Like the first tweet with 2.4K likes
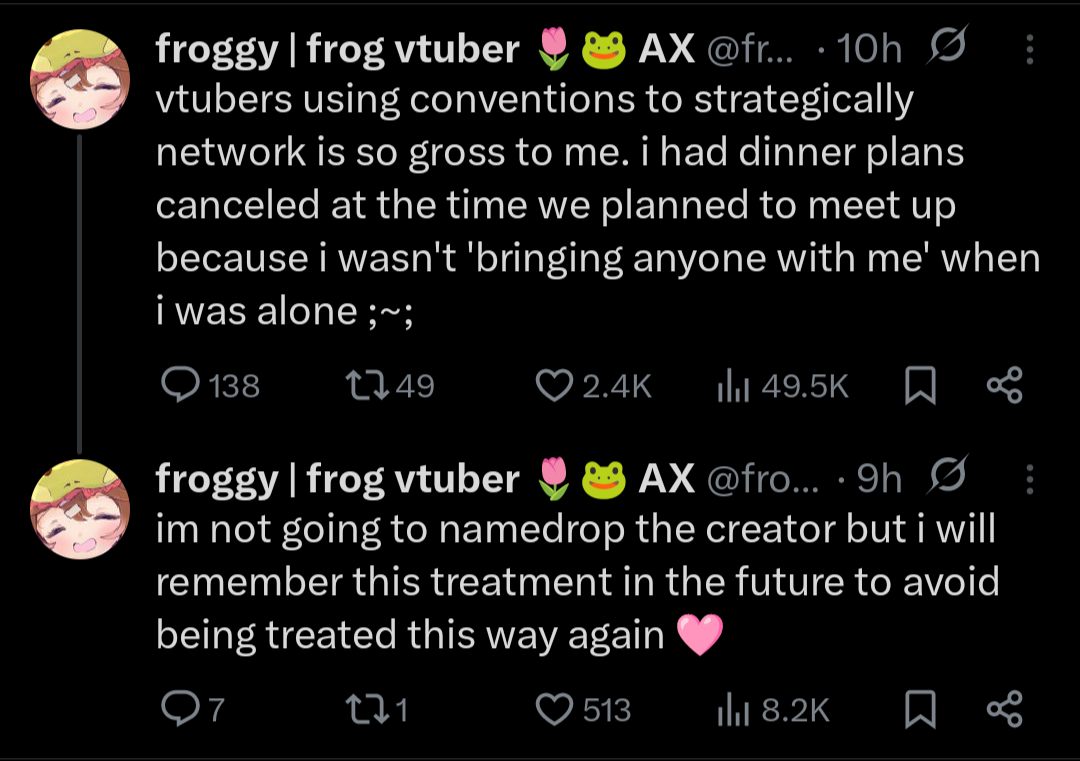Image resolution: width=1080 pixels, height=761 pixels. (x=554, y=386)
